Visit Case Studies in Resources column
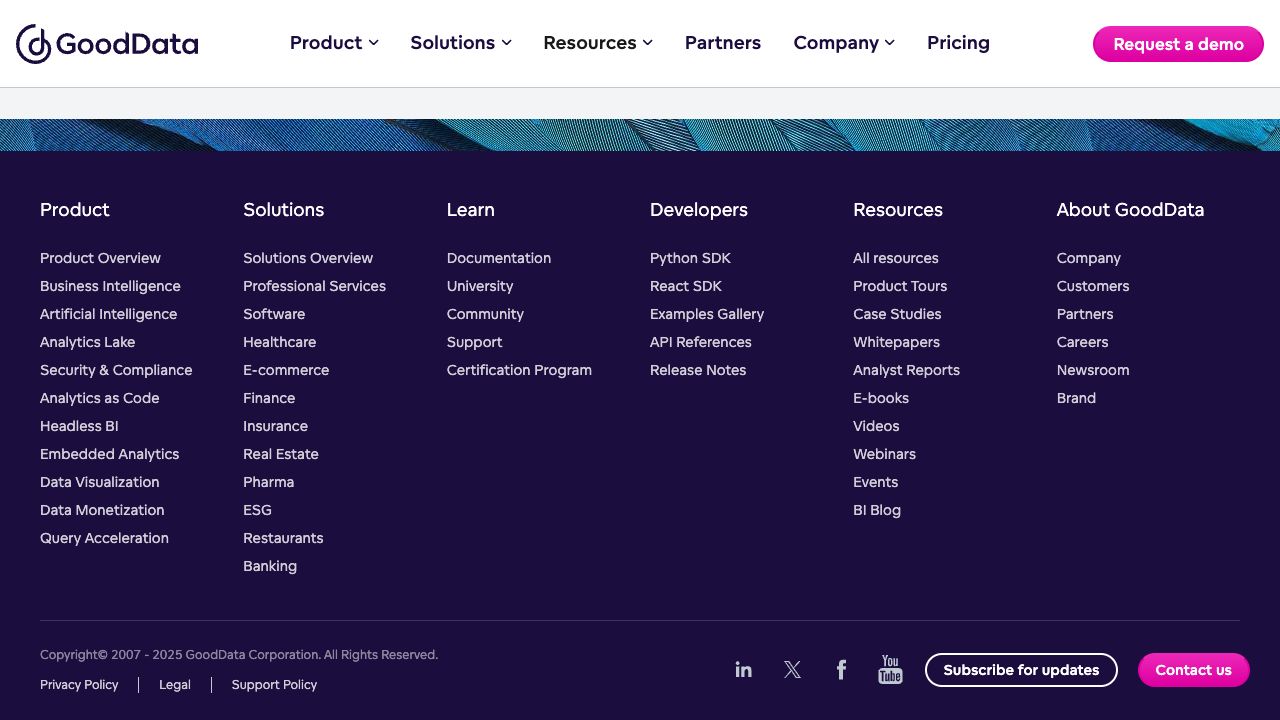This screenshot has height=720, width=1280. [x=897, y=314]
